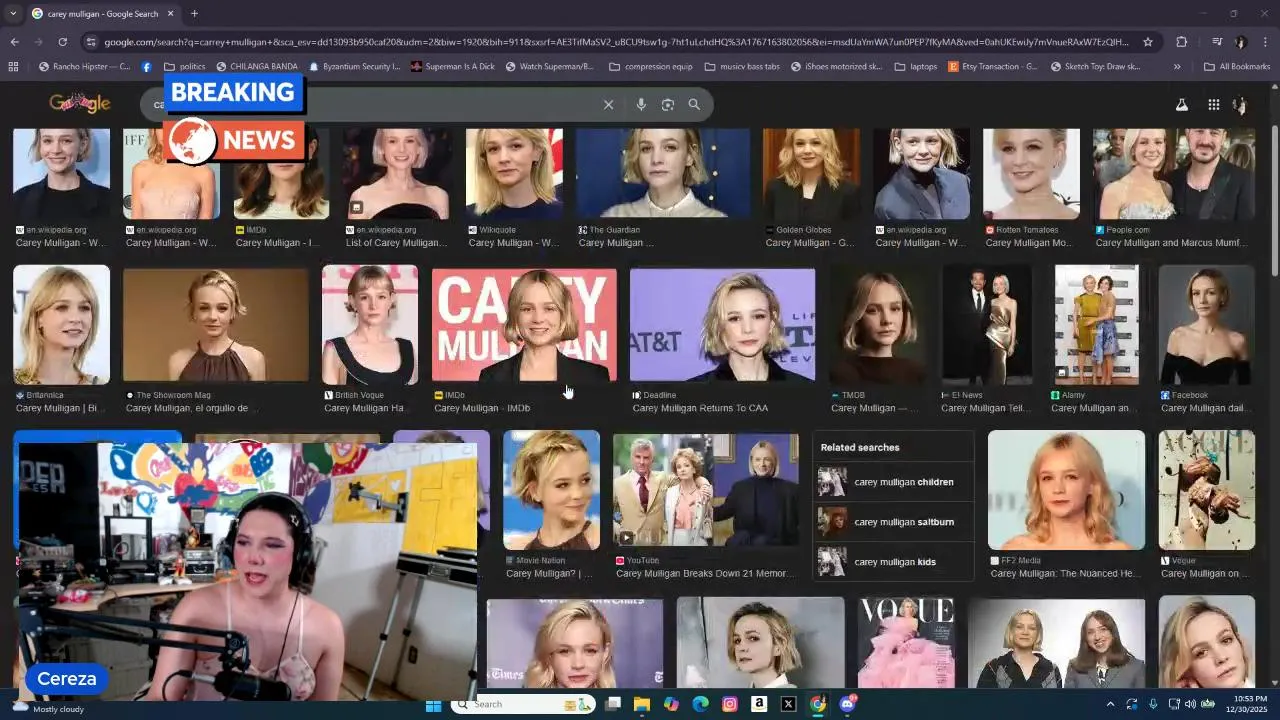The image size is (1280, 720).
Task: Clear the Google search box
Action: tap(608, 104)
